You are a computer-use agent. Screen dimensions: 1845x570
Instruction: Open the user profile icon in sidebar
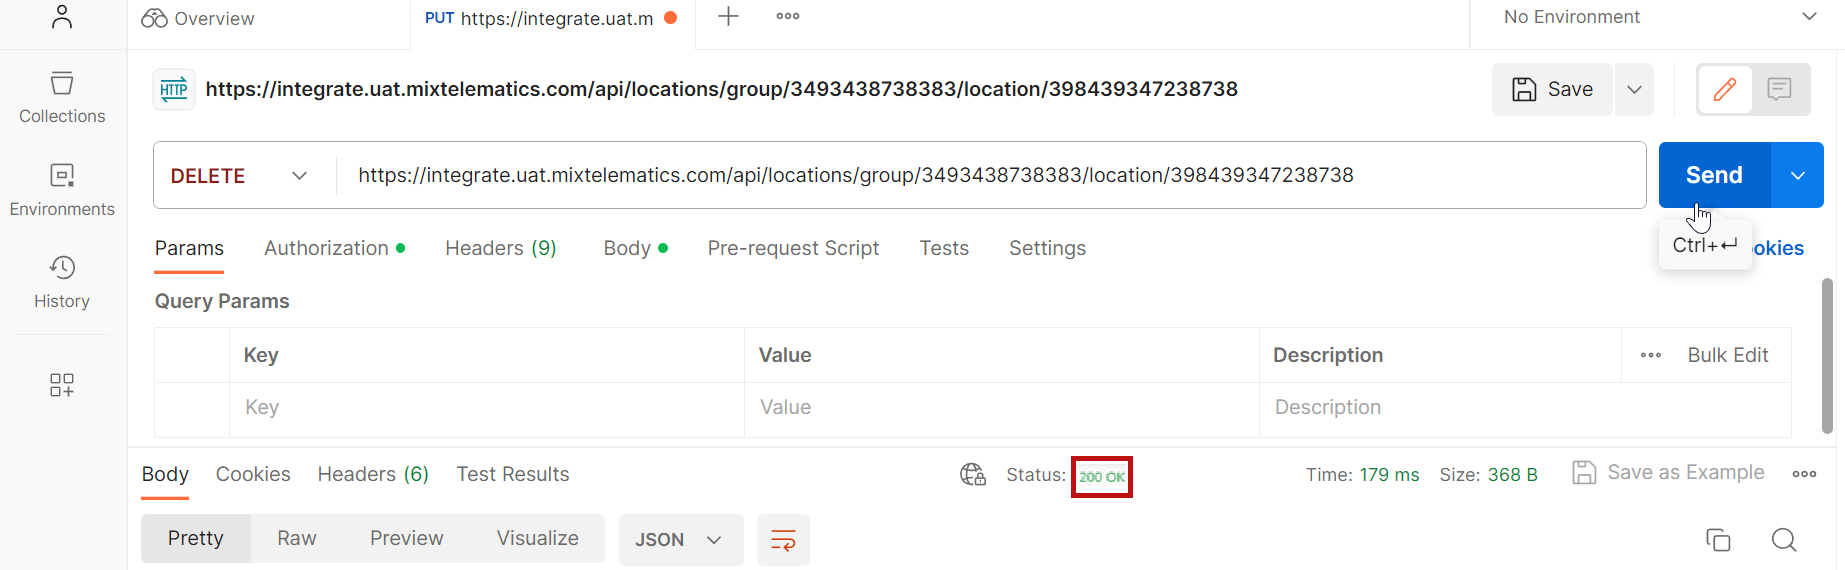coord(62,16)
